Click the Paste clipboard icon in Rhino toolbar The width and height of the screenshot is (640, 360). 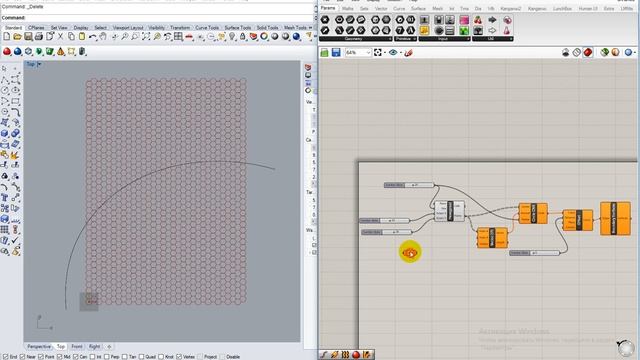coord(82,37)
